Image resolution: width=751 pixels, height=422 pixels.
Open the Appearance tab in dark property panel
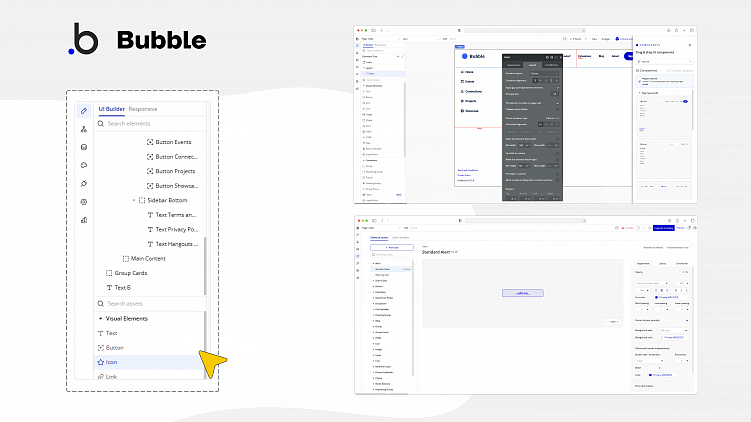513,65
